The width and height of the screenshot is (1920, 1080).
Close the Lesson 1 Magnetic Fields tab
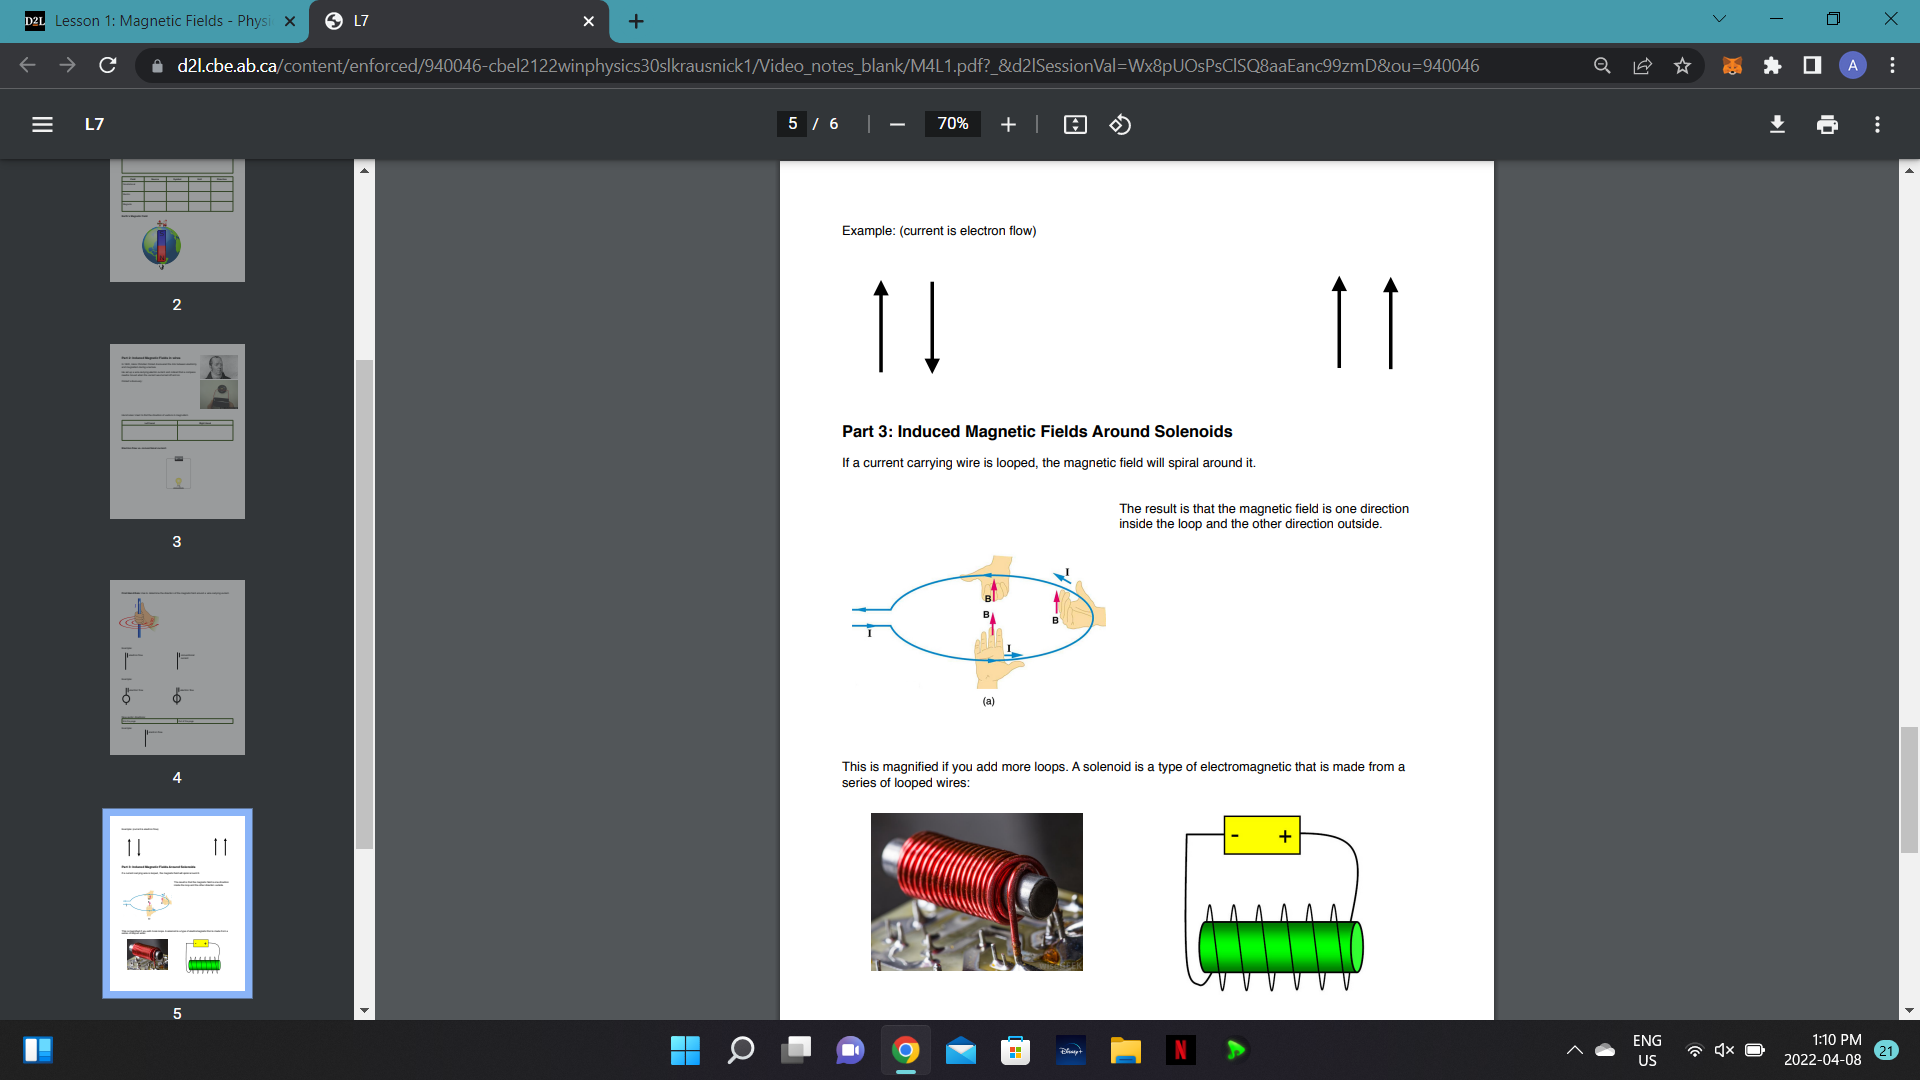pos(290,21)
